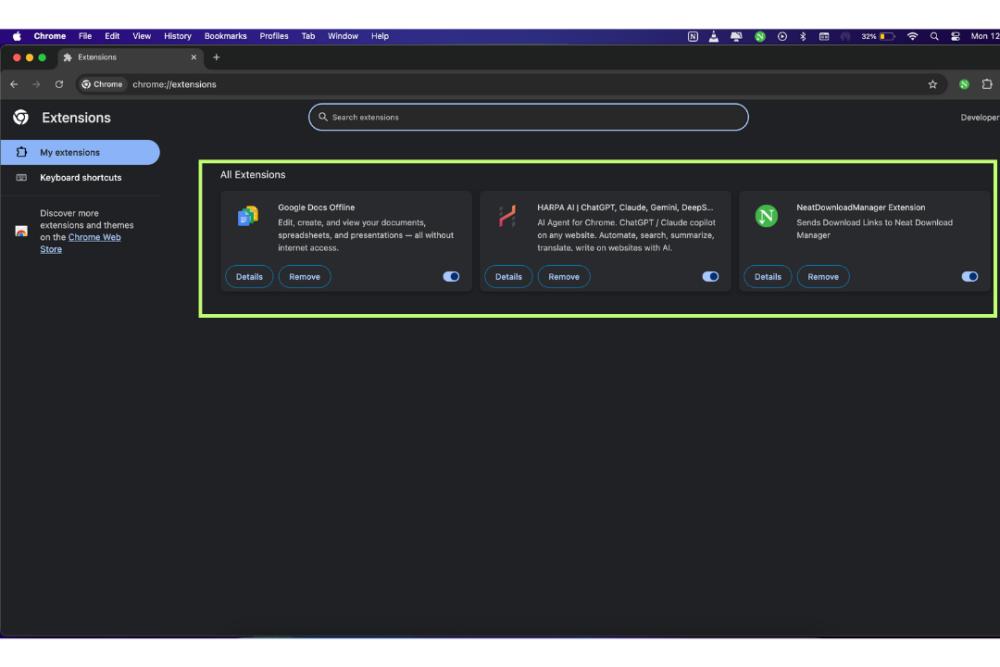
Task: Open the View menu
Action: click(x=142, y=36)
